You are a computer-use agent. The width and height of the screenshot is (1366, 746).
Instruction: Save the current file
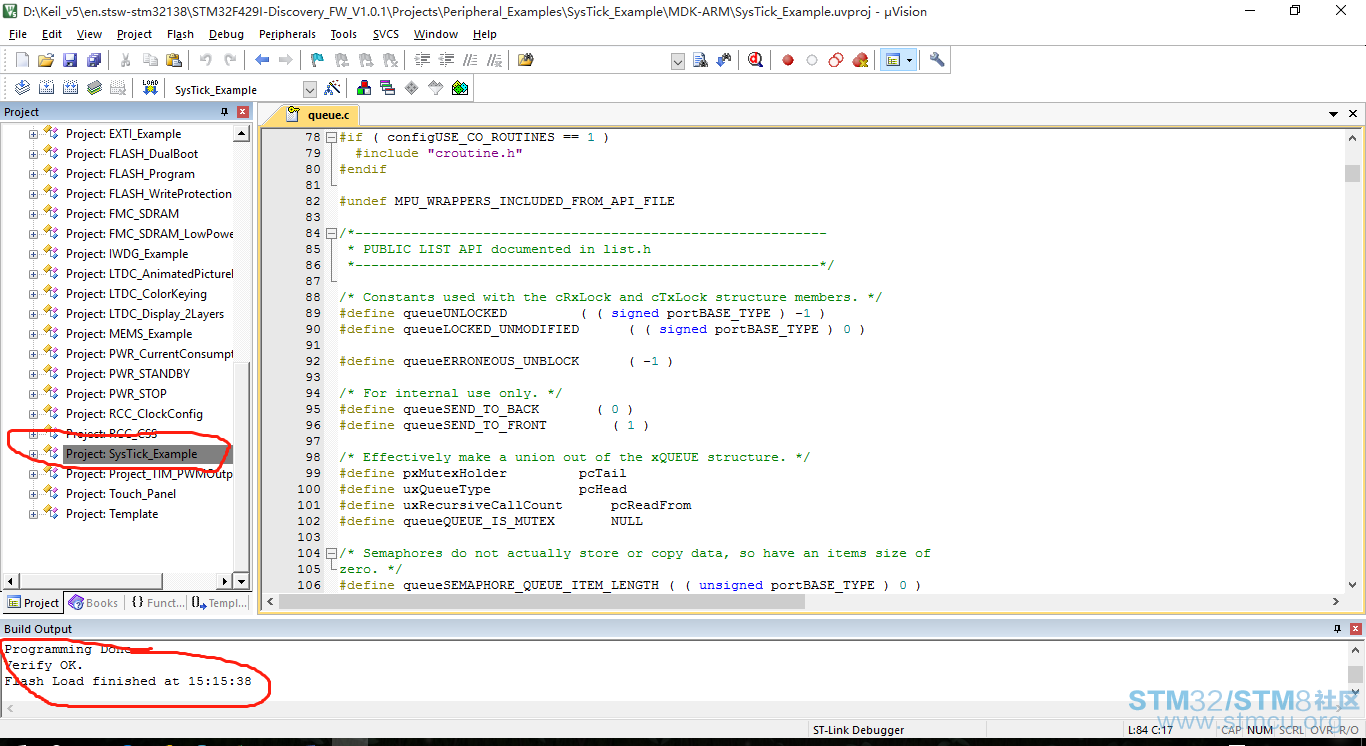[x=70, y=60]
